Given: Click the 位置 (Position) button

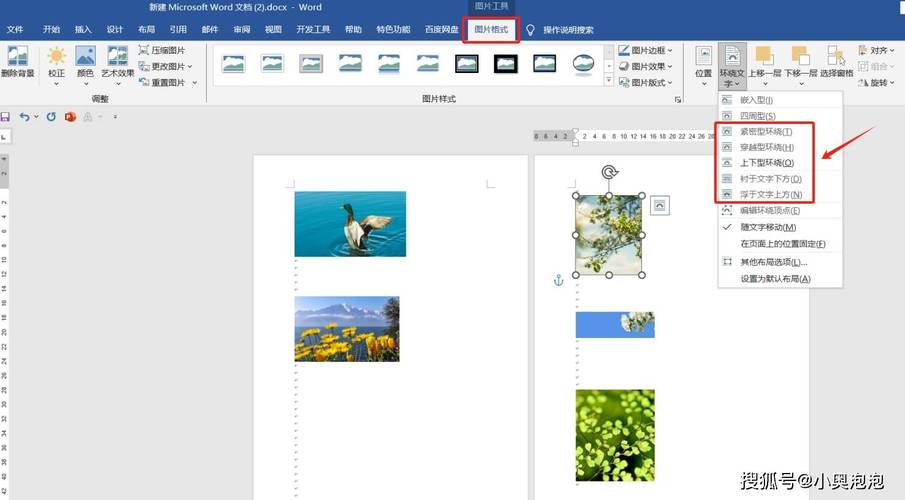Looking at the screenshot, I should pyautogui.click(x=704, y=65).
